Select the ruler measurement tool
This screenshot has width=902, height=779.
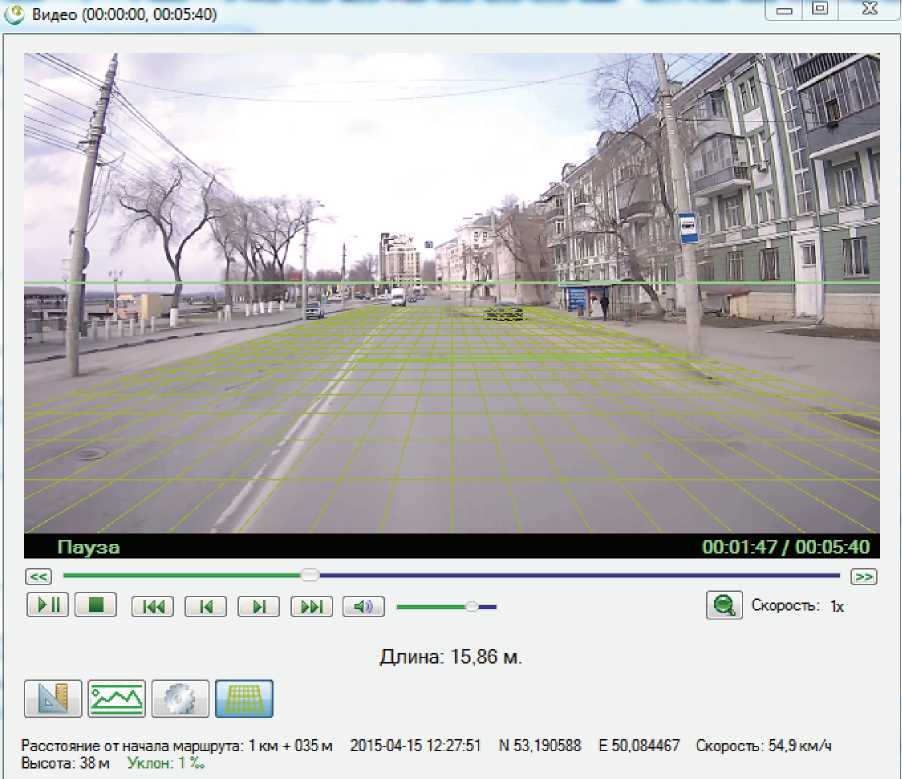pyautogui.click(x=53, y=698)
